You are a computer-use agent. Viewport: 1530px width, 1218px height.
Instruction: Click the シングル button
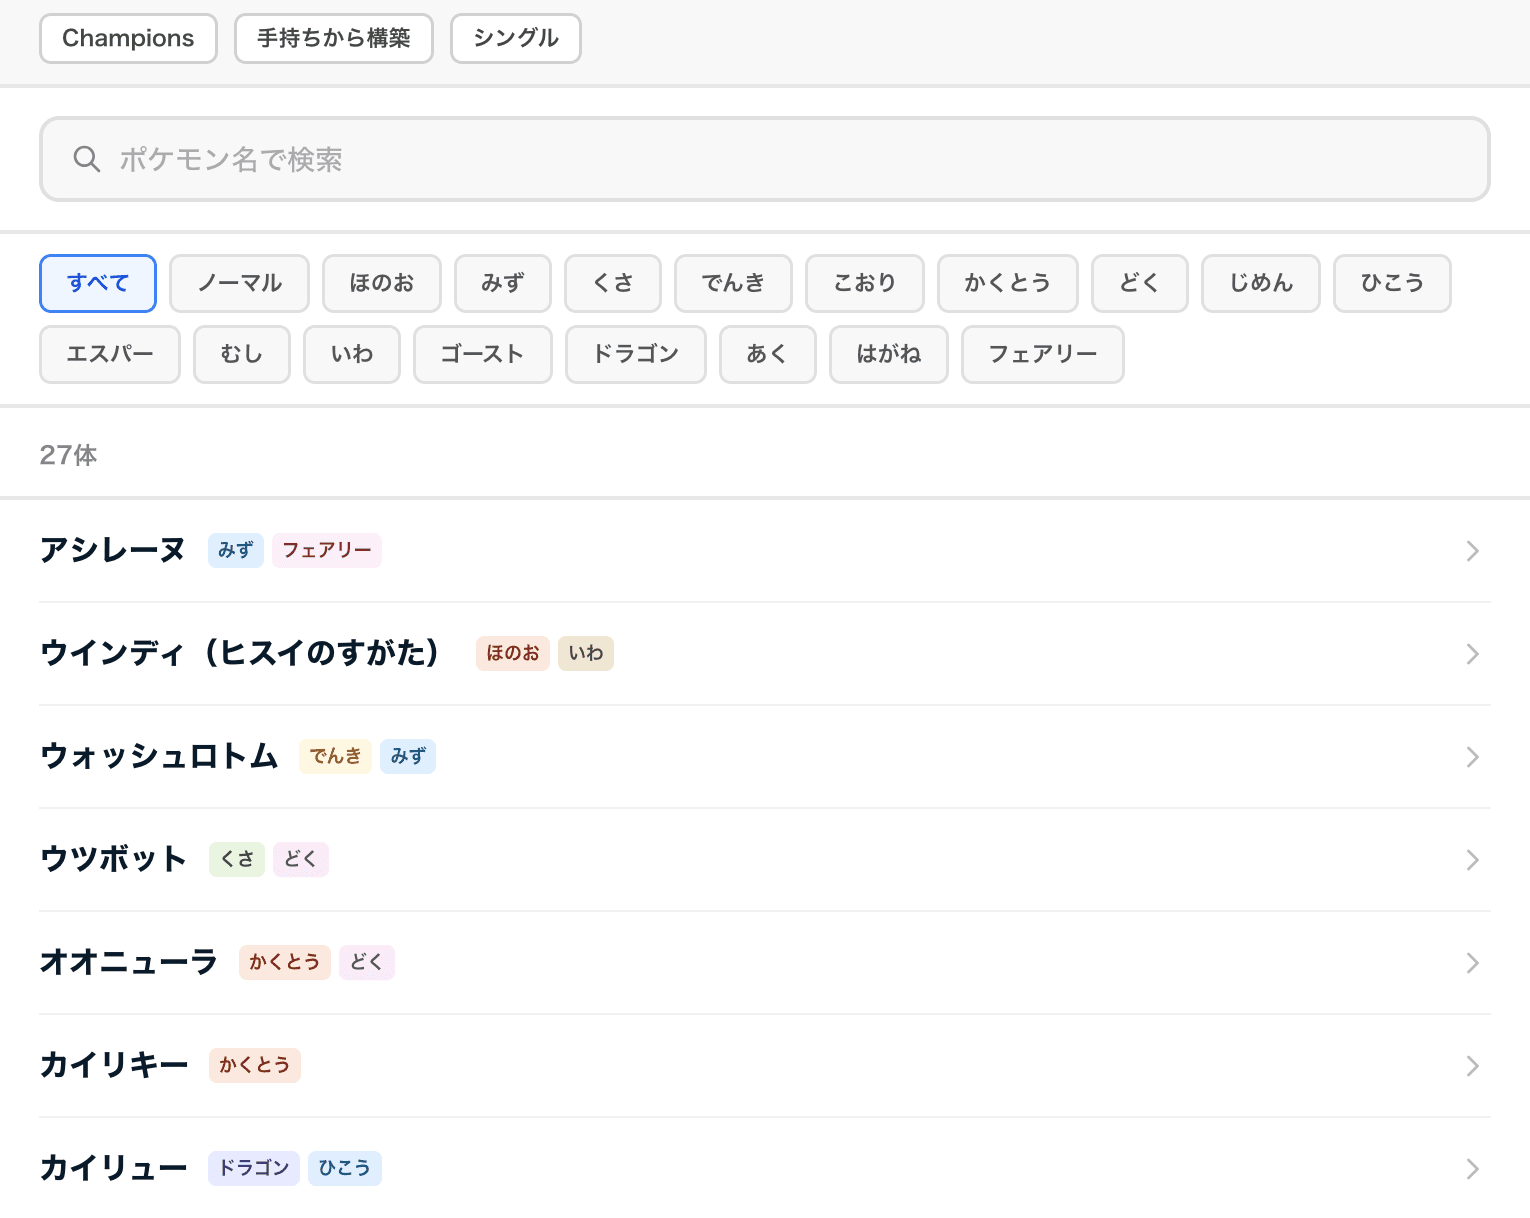tap(516, 38)
